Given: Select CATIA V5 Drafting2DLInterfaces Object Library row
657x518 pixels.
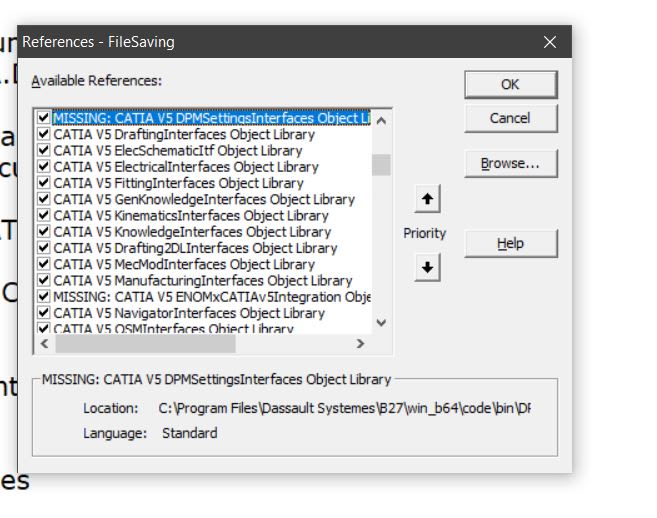Looking at the screenshot, I should click(195, 249).
